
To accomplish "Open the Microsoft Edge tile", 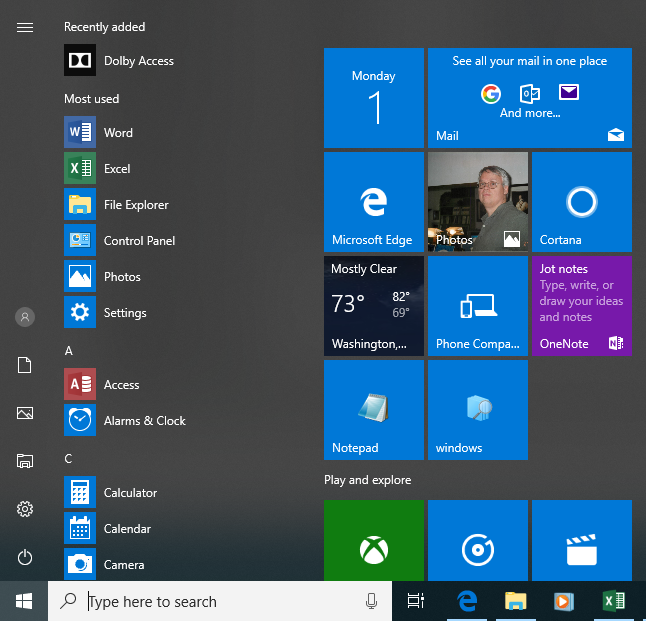I will pyautogui.click(x=374, y=202).
